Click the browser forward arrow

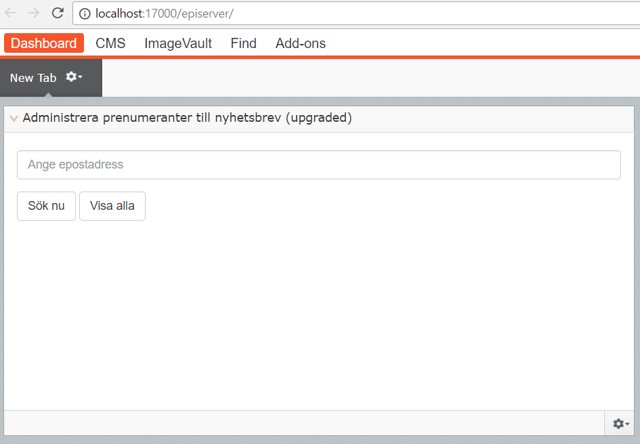[34, 13]
